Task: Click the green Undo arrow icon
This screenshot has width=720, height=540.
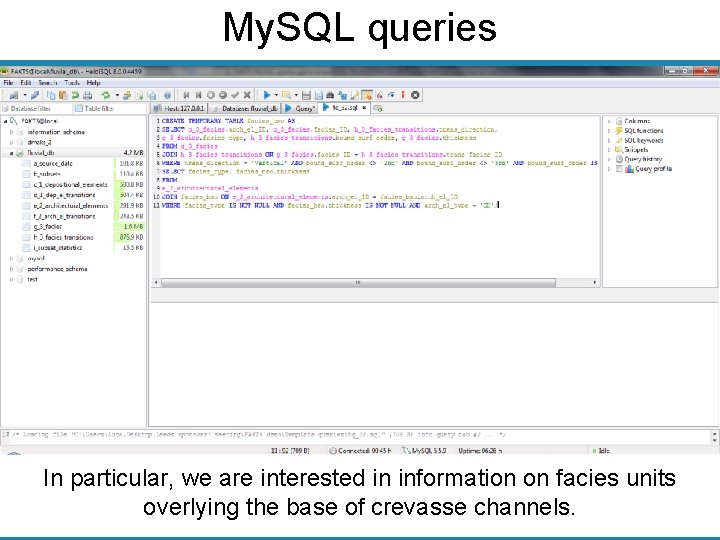Action: pyautogui.click(x=75, y=95)
